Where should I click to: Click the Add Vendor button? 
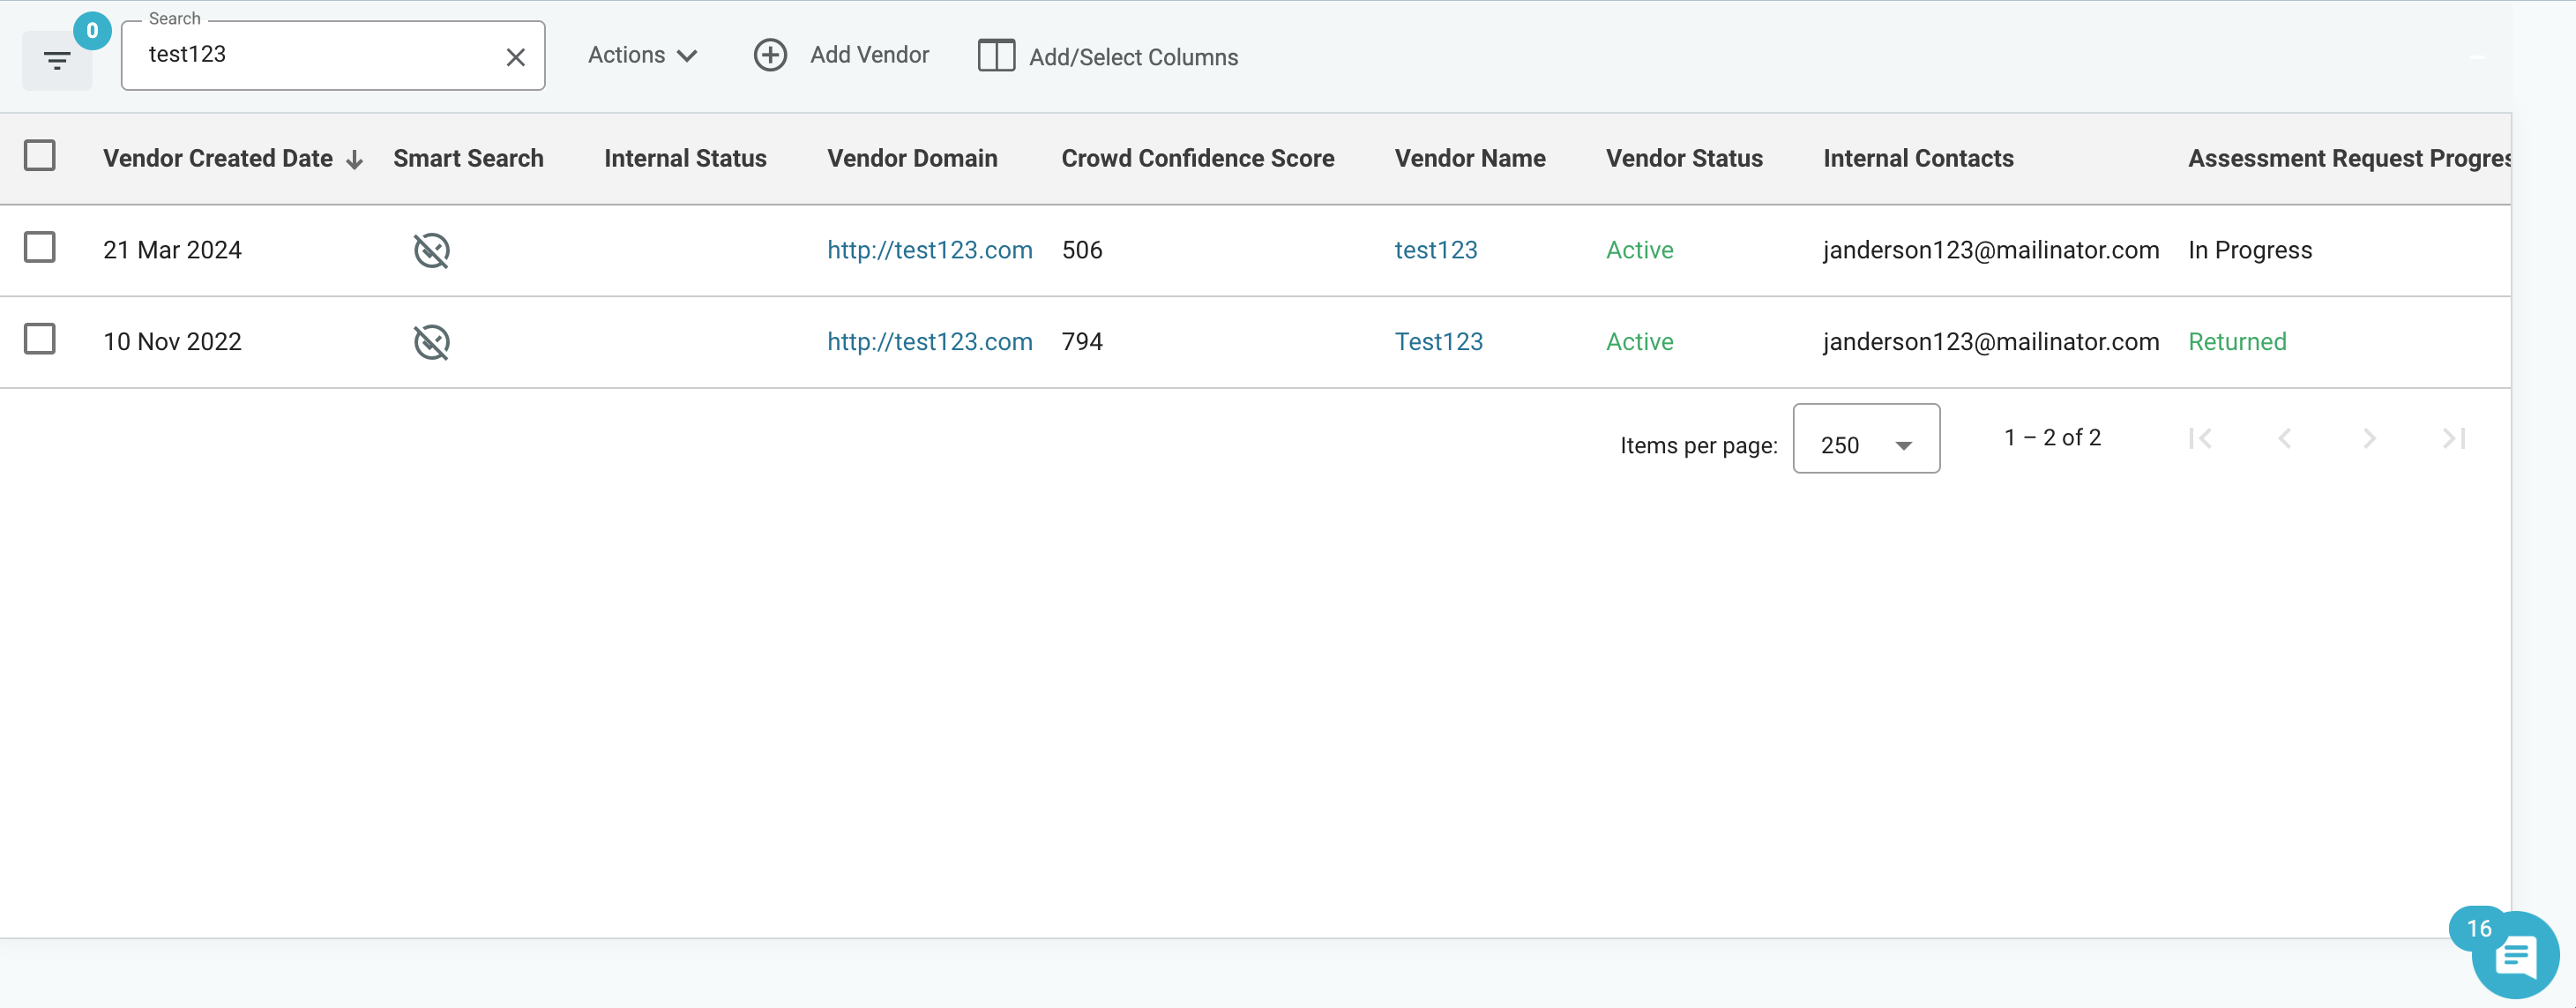pyautogui.click(x=842, y=55)
